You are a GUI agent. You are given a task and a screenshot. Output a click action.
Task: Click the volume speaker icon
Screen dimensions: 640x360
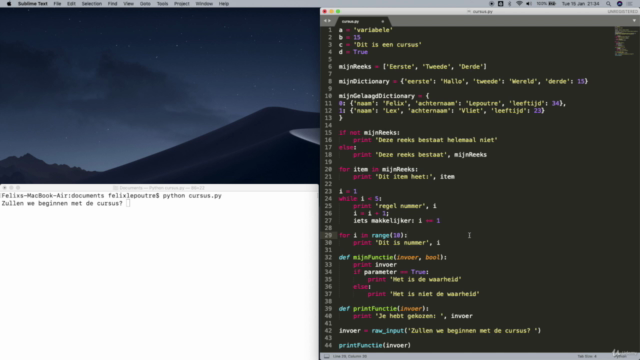pyautogui.click(x=529, y=4)
